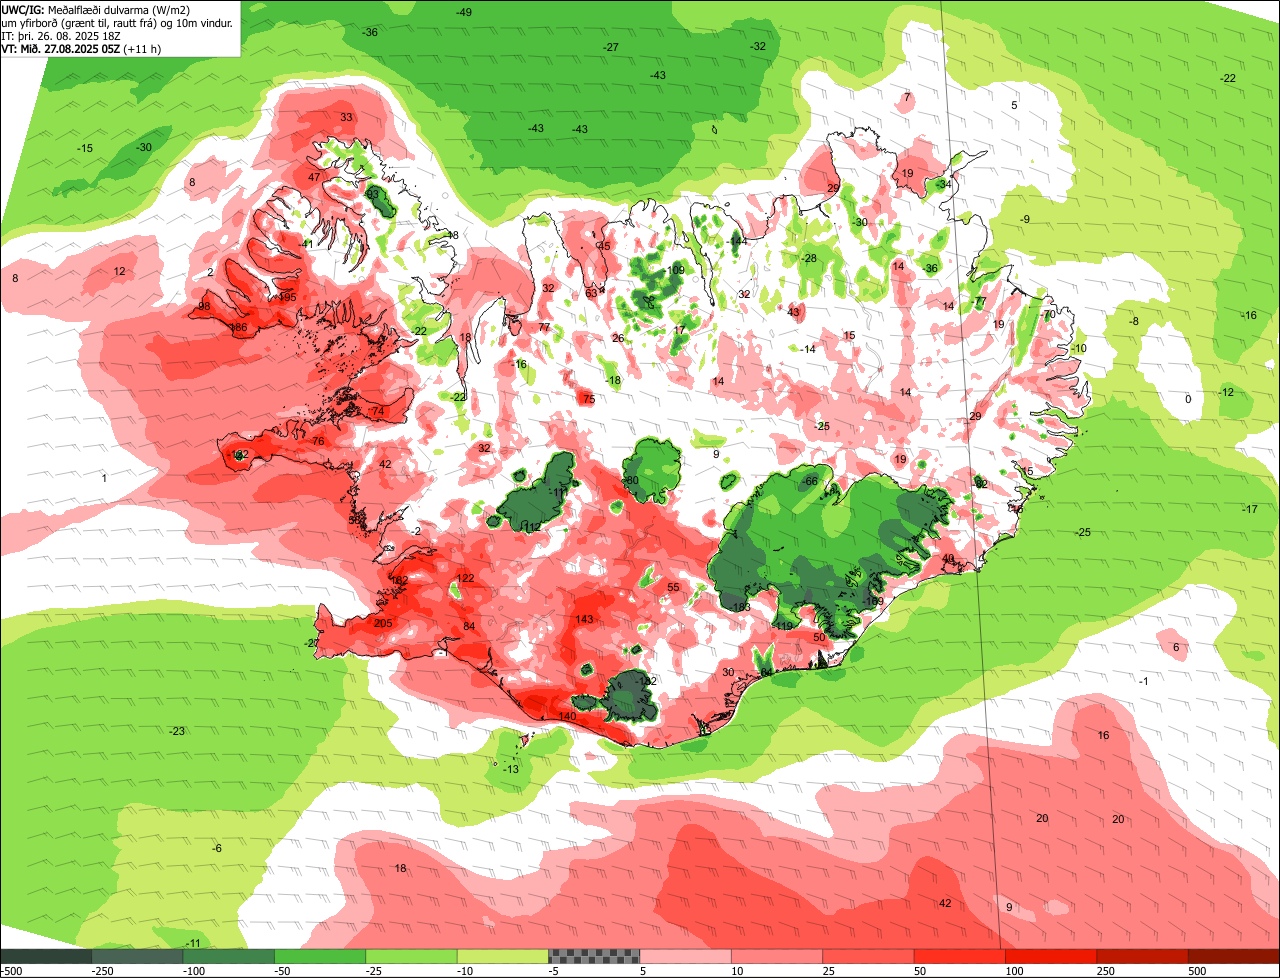Viewport: 1280px width, 978px height.
Task: Click the '-15' value in the northwest ocean
Action: pyautogui.click(x=85, y=148)
